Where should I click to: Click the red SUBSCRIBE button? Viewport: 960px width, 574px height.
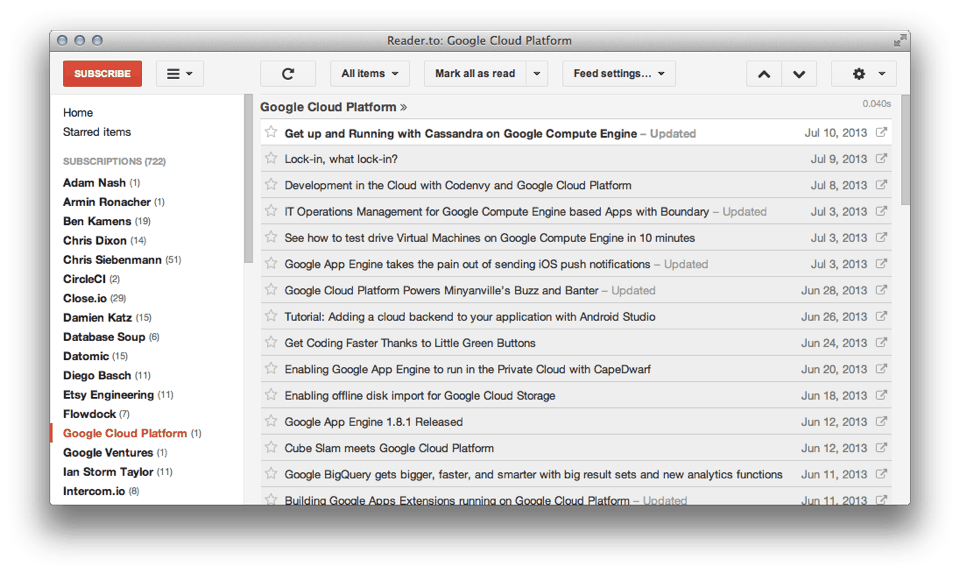(102, 73)
